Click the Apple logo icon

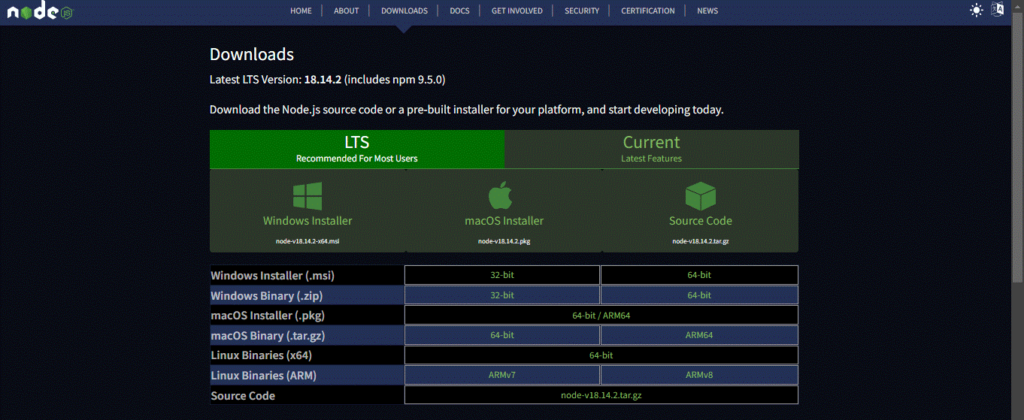click(501, 195)
